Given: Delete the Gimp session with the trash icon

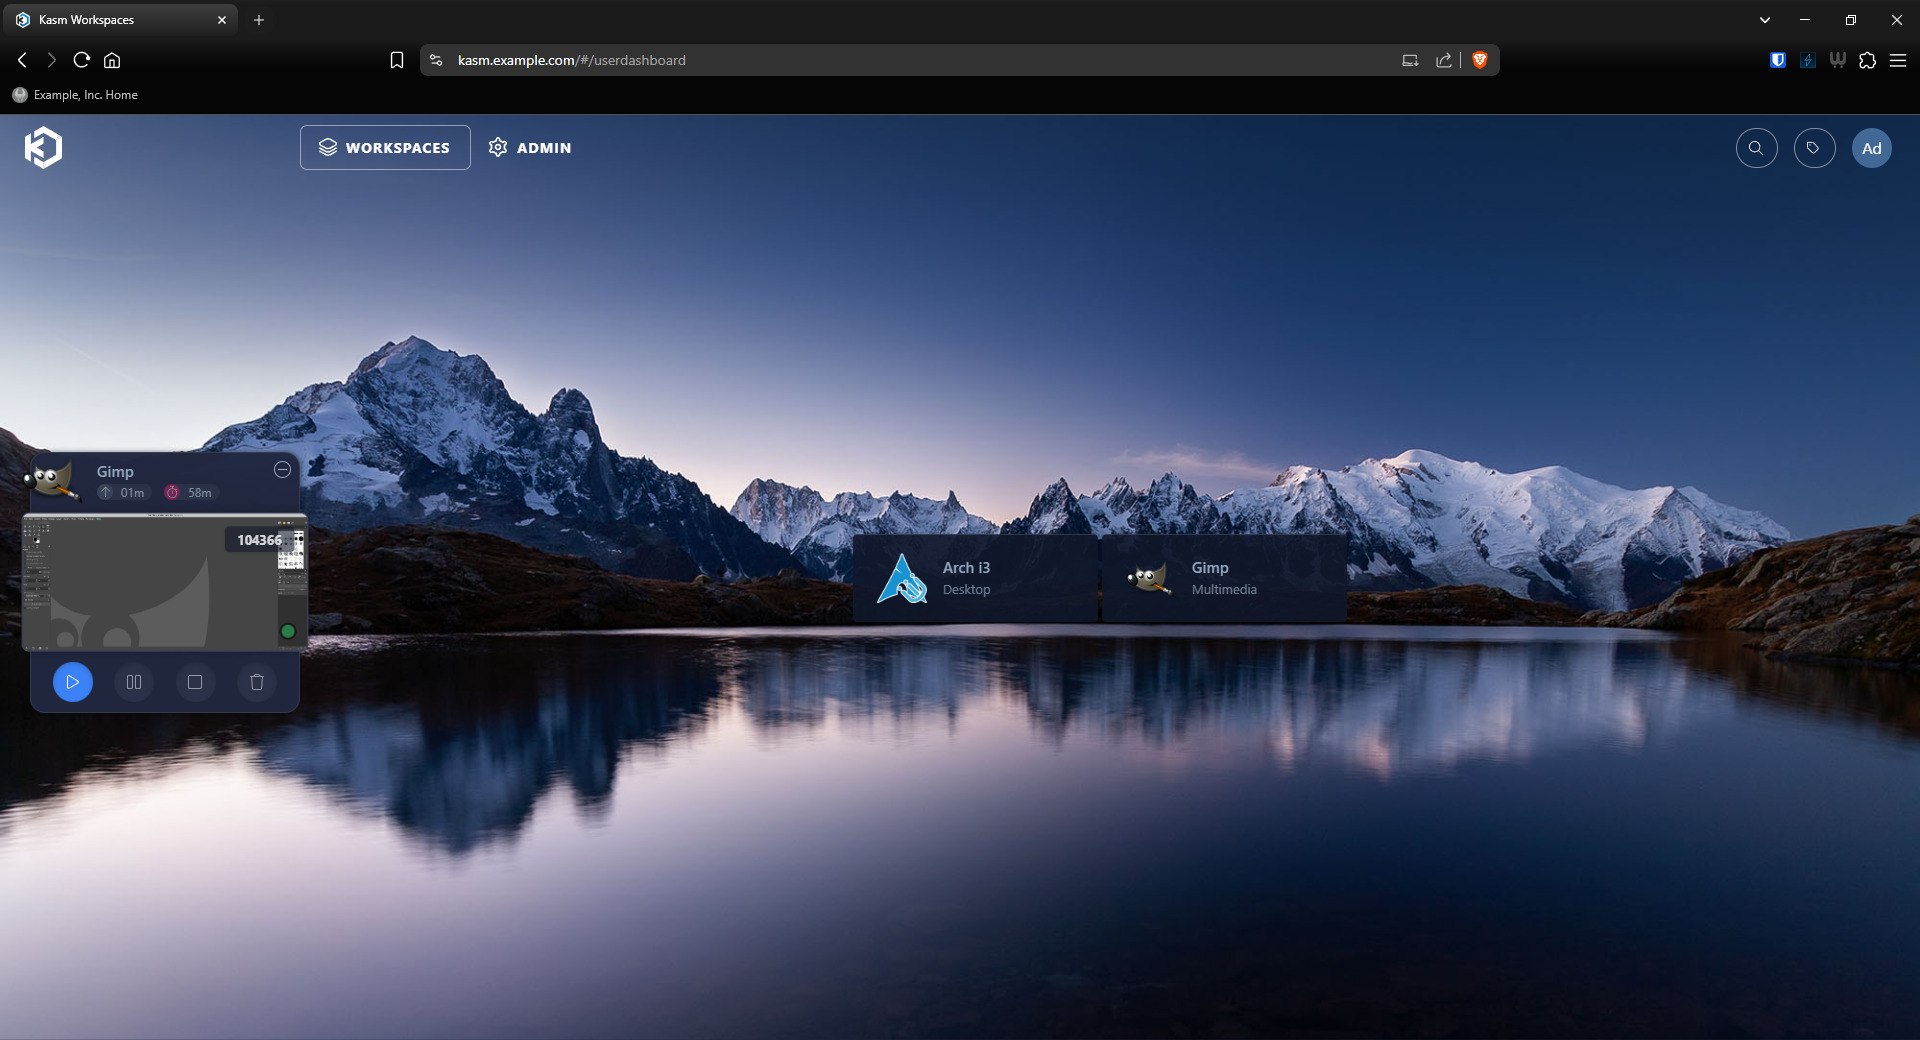Looking at the screenshot, I should coord(257,682).
